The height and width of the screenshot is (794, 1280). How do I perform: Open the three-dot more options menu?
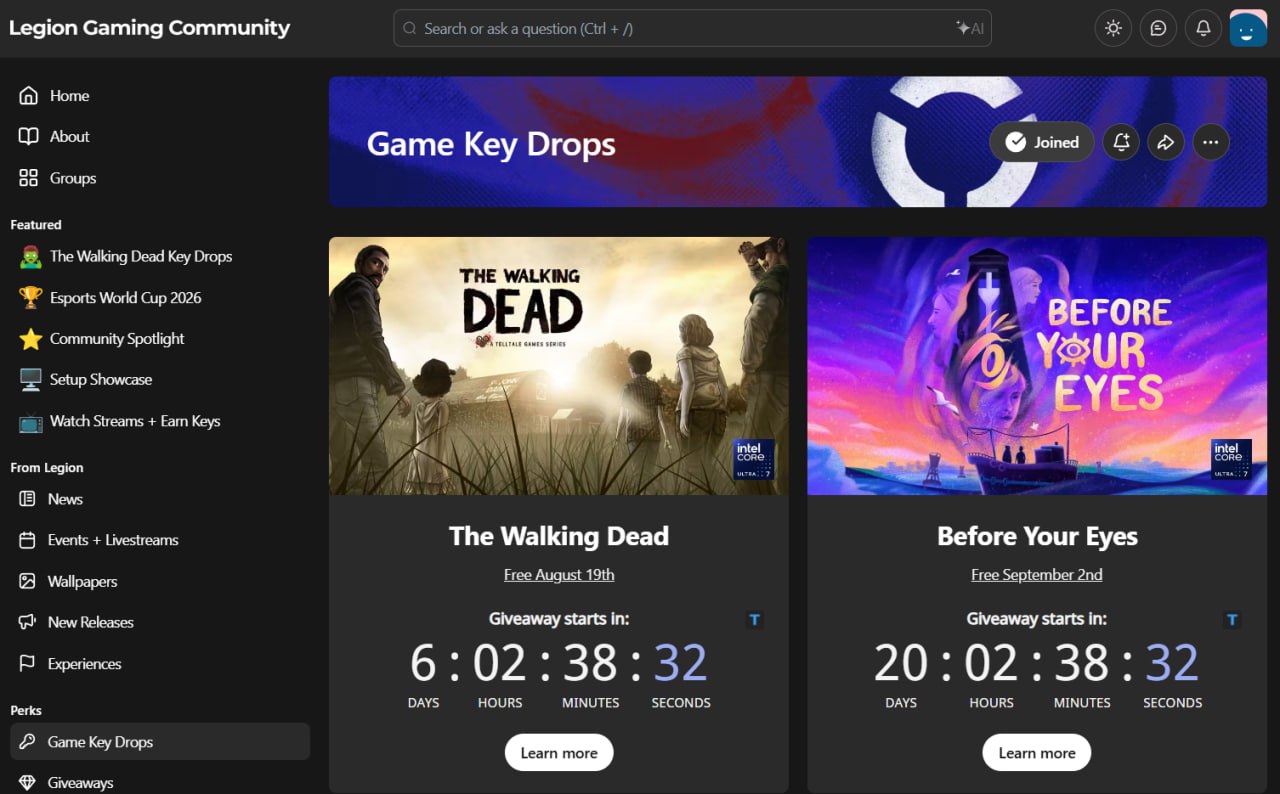coord(1210,142)
